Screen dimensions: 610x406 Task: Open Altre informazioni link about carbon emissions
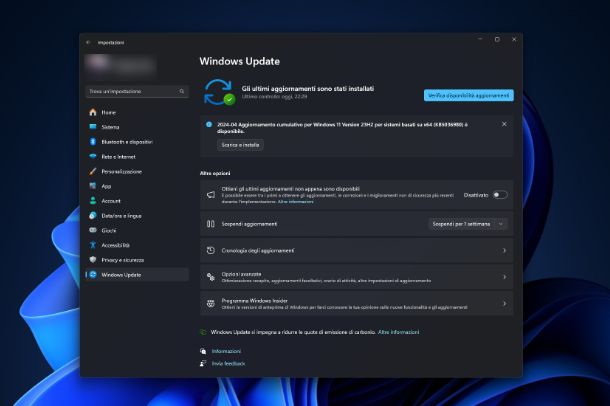(x=398, y=332)
